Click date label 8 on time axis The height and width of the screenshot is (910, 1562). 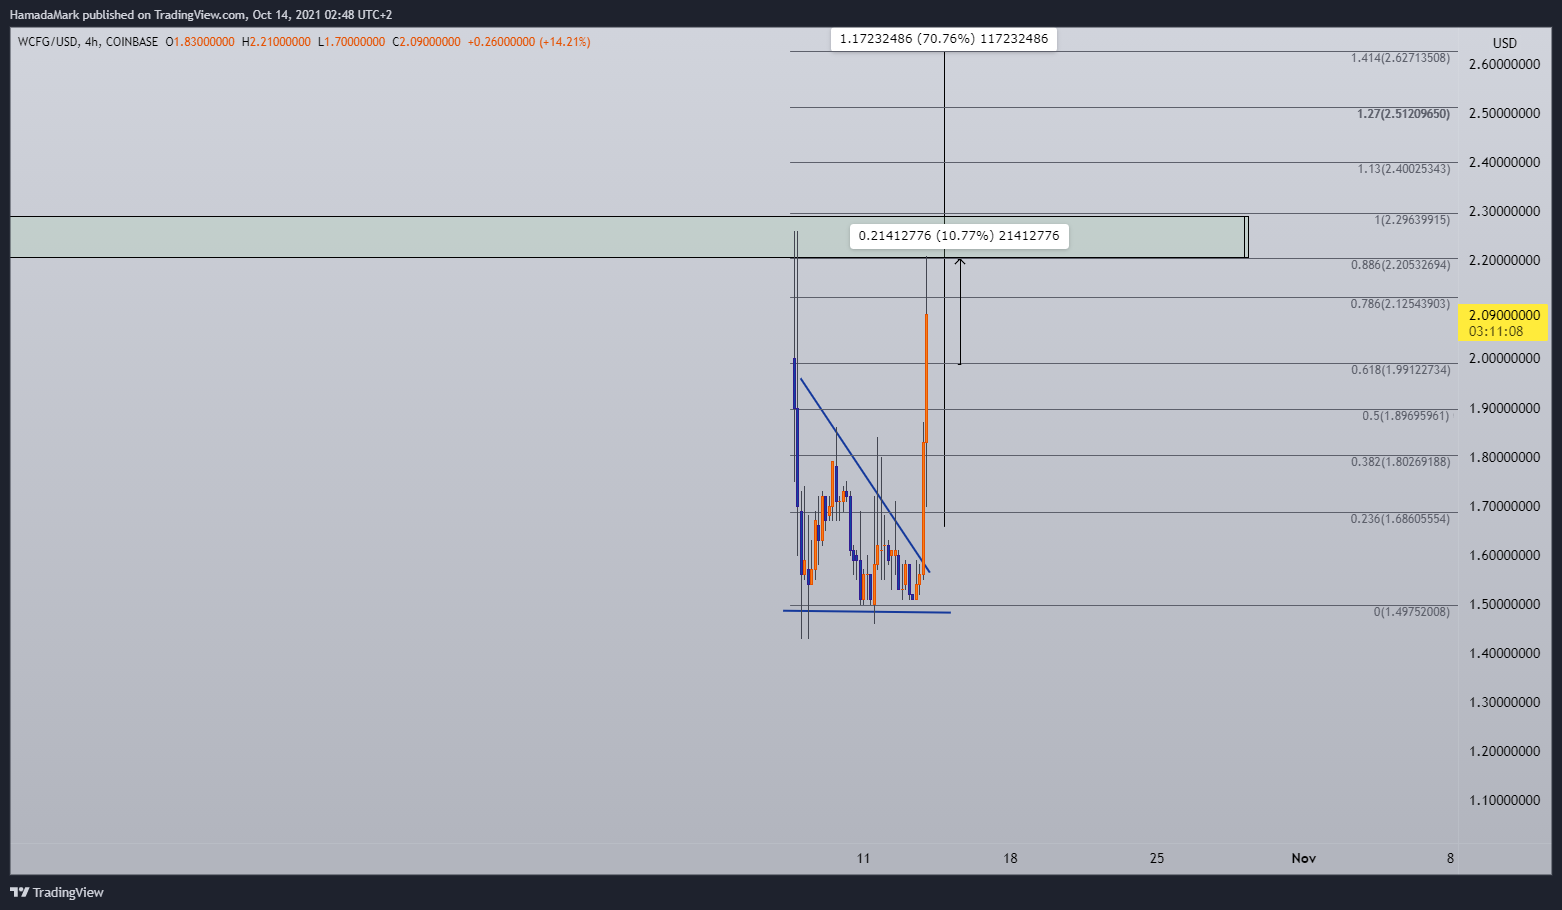(1450, 858)
